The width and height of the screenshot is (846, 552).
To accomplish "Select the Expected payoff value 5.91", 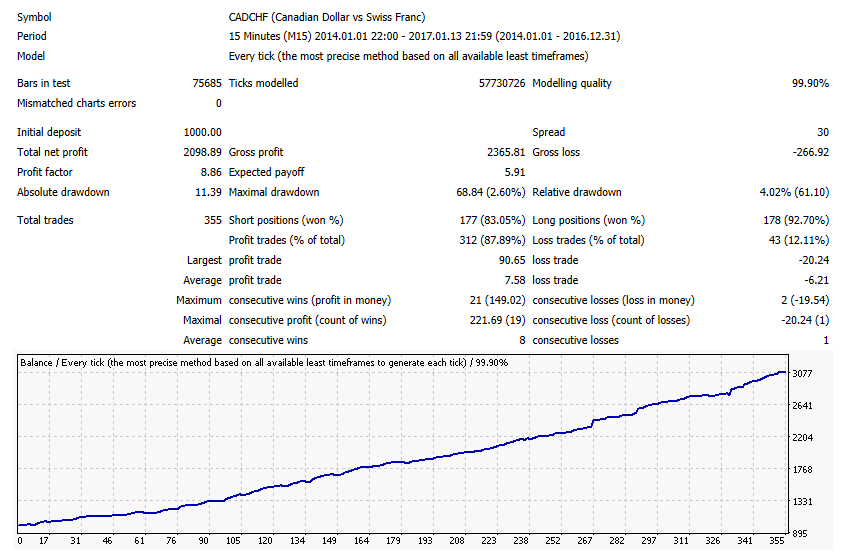I will [515, 172].
